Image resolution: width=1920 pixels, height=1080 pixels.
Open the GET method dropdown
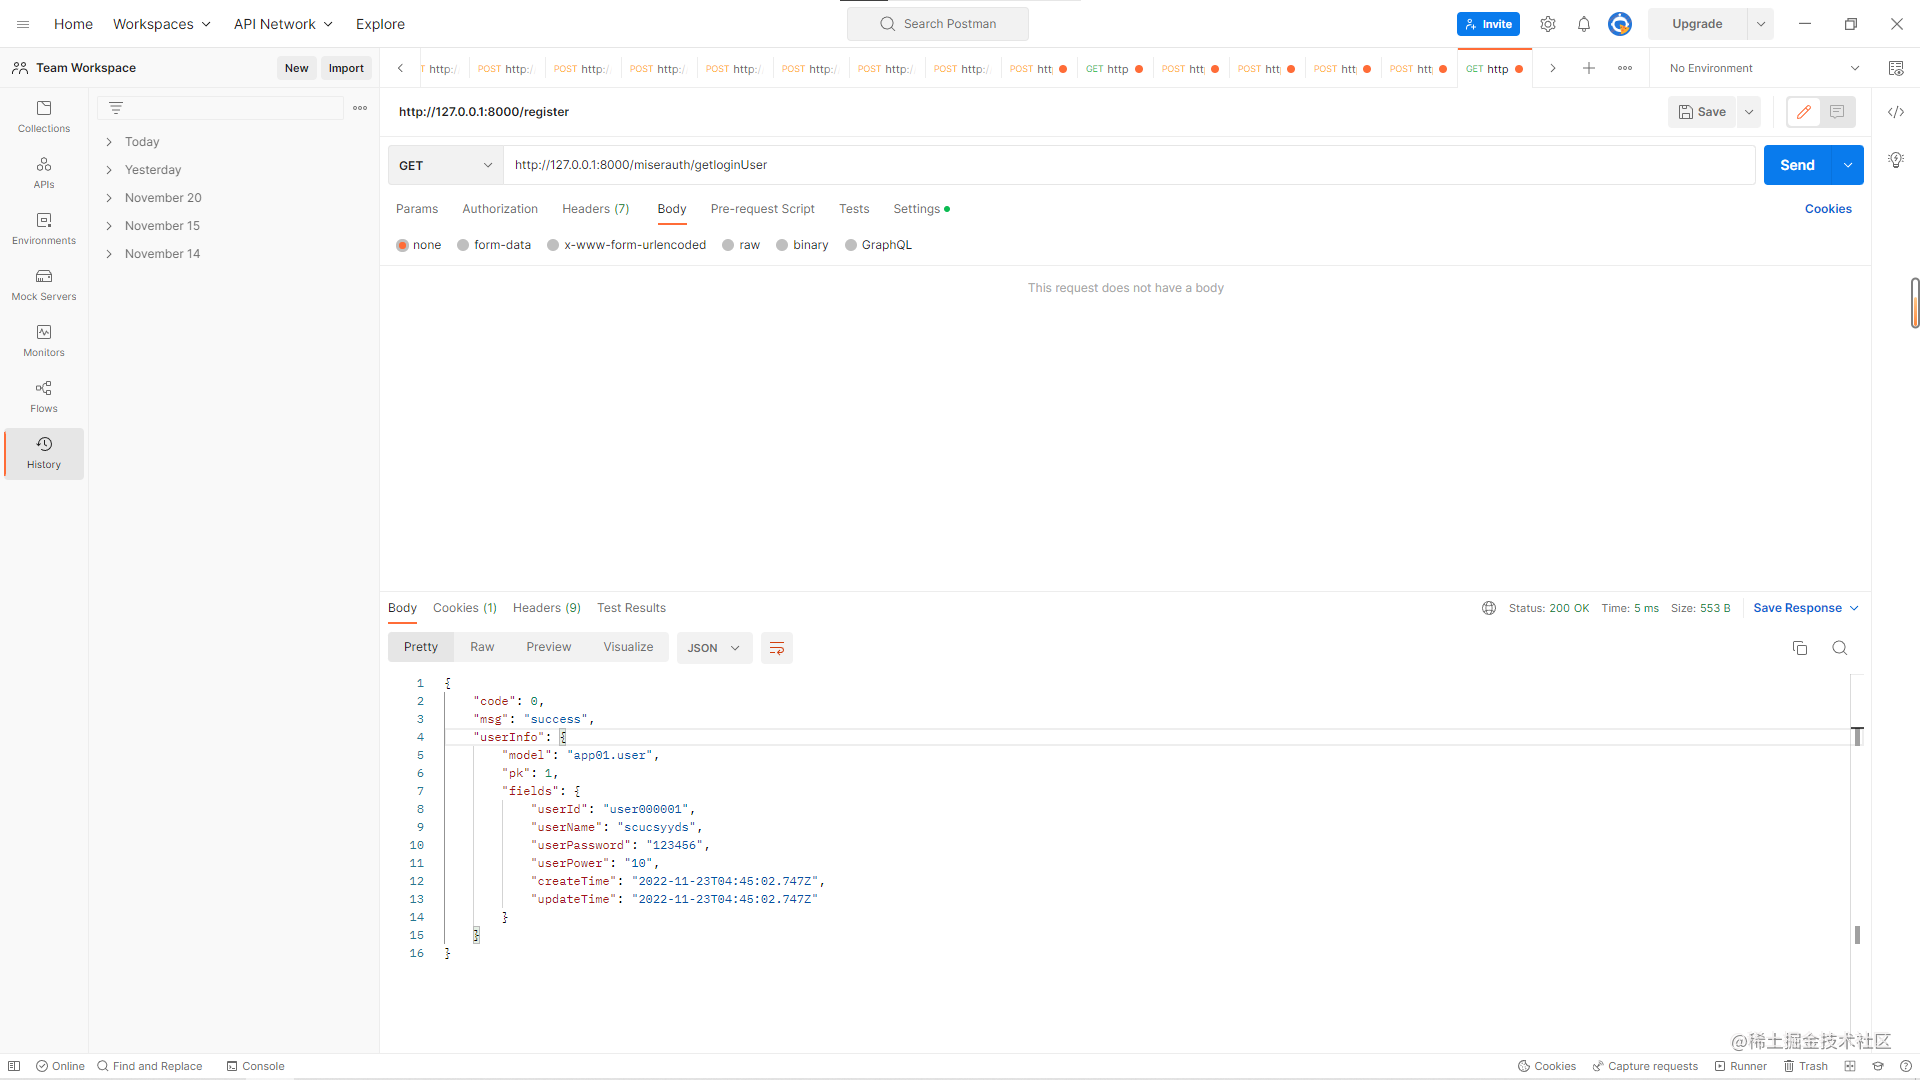[445, 165]
